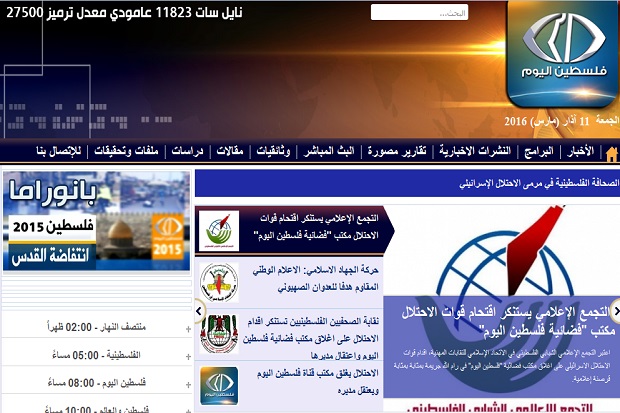Image resolution: width=620 pixels, height=413 pixels.
Task: Click the search field البحث
Action: (x=419, y=13)
